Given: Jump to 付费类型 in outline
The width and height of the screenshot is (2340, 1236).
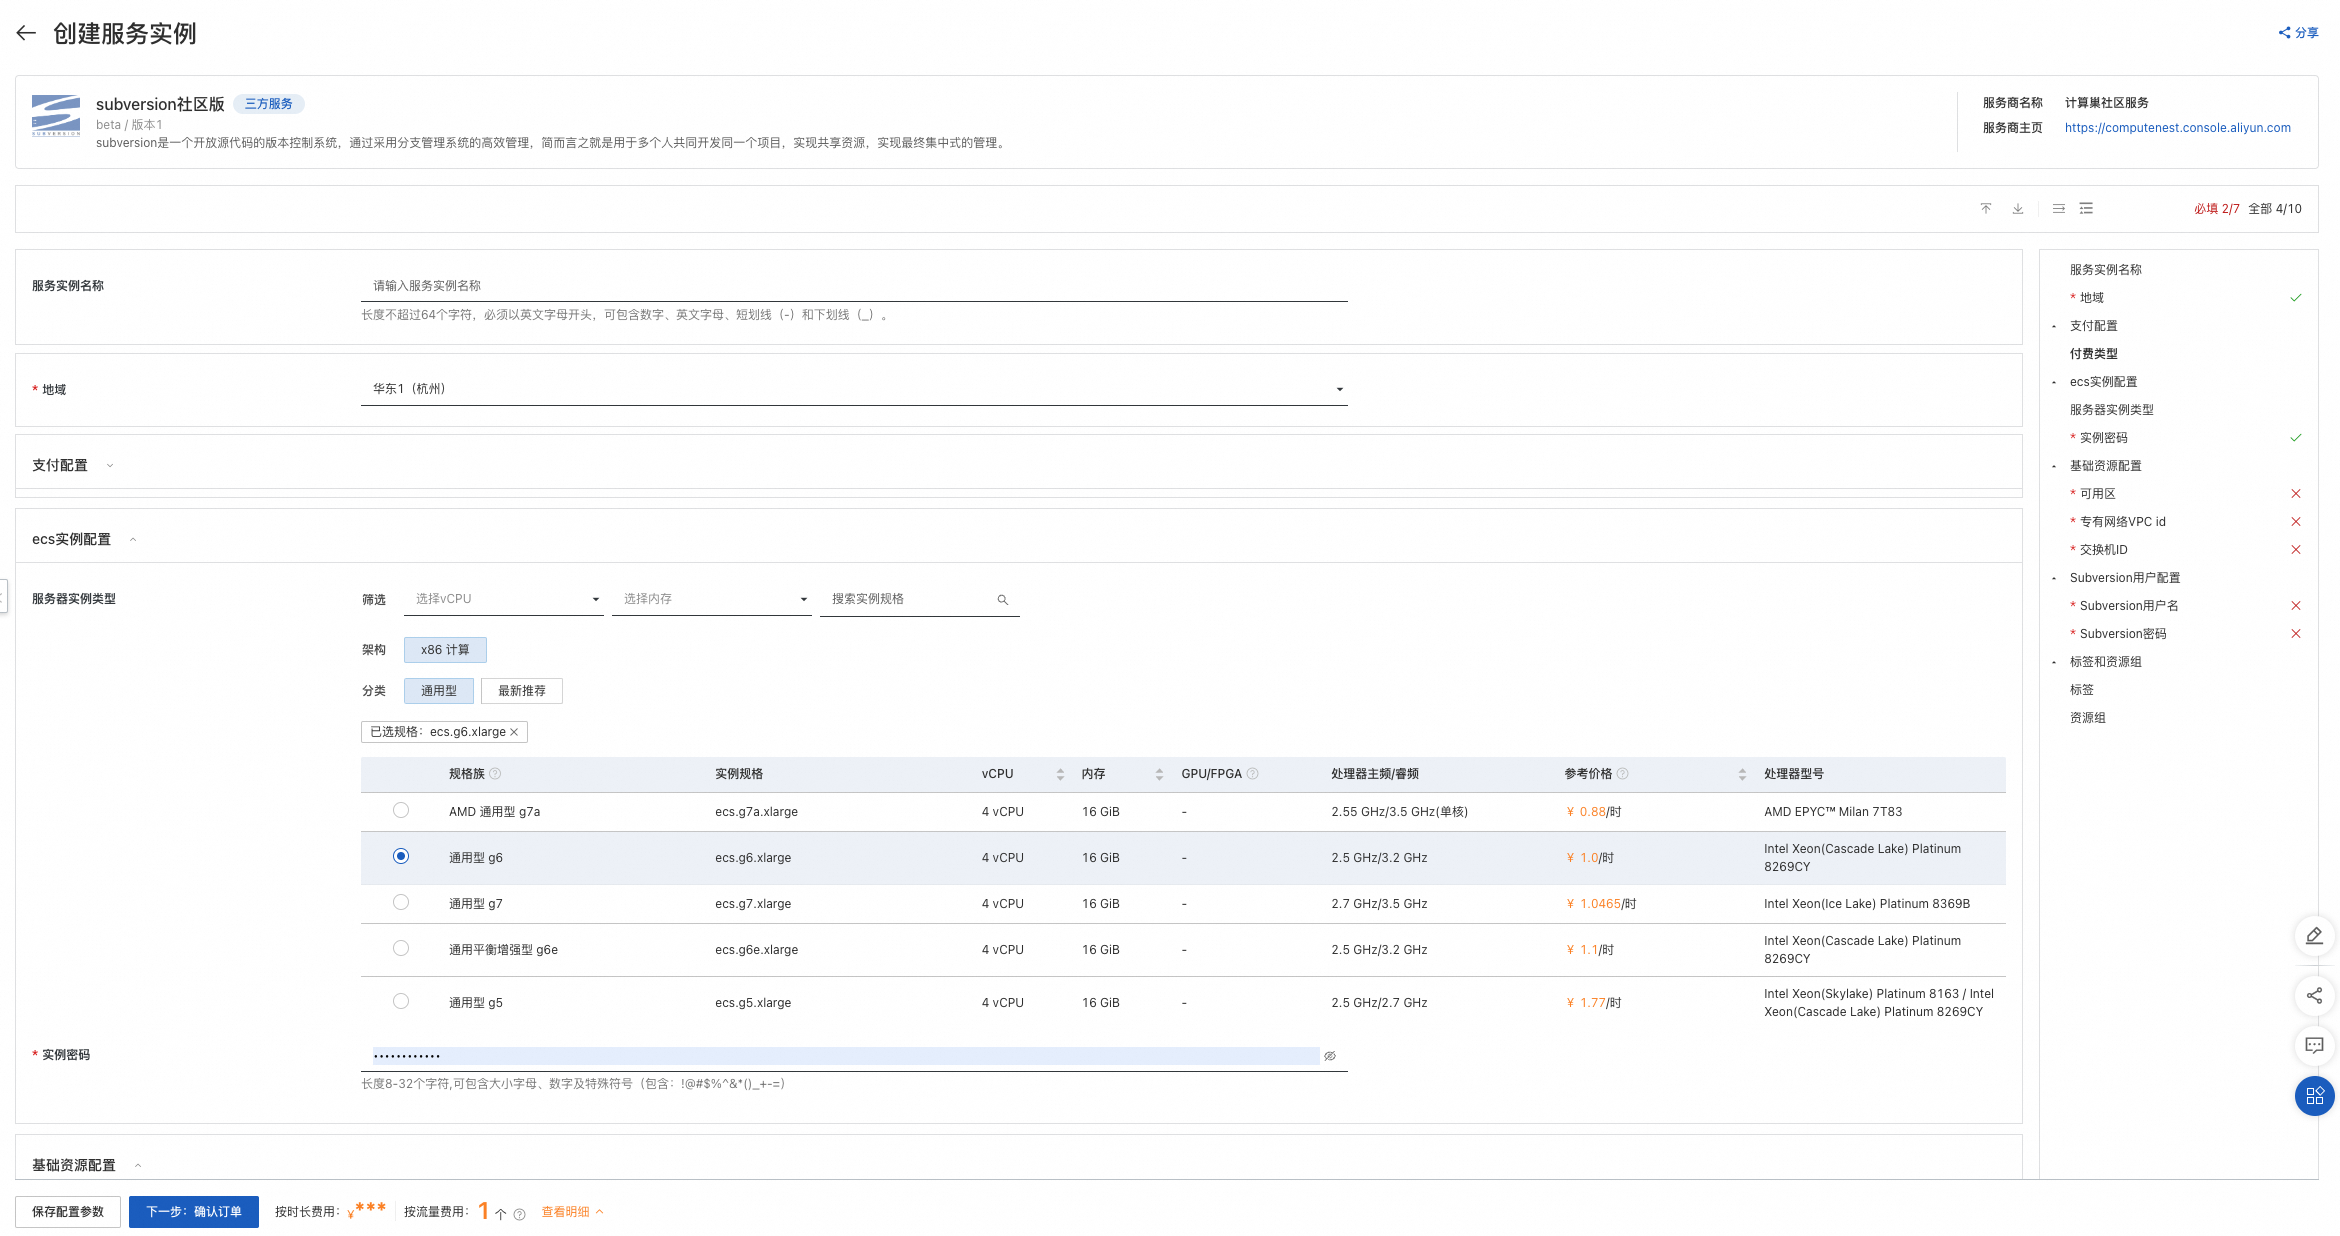Looking at the screenshot, I should [x=2094, y=354].
